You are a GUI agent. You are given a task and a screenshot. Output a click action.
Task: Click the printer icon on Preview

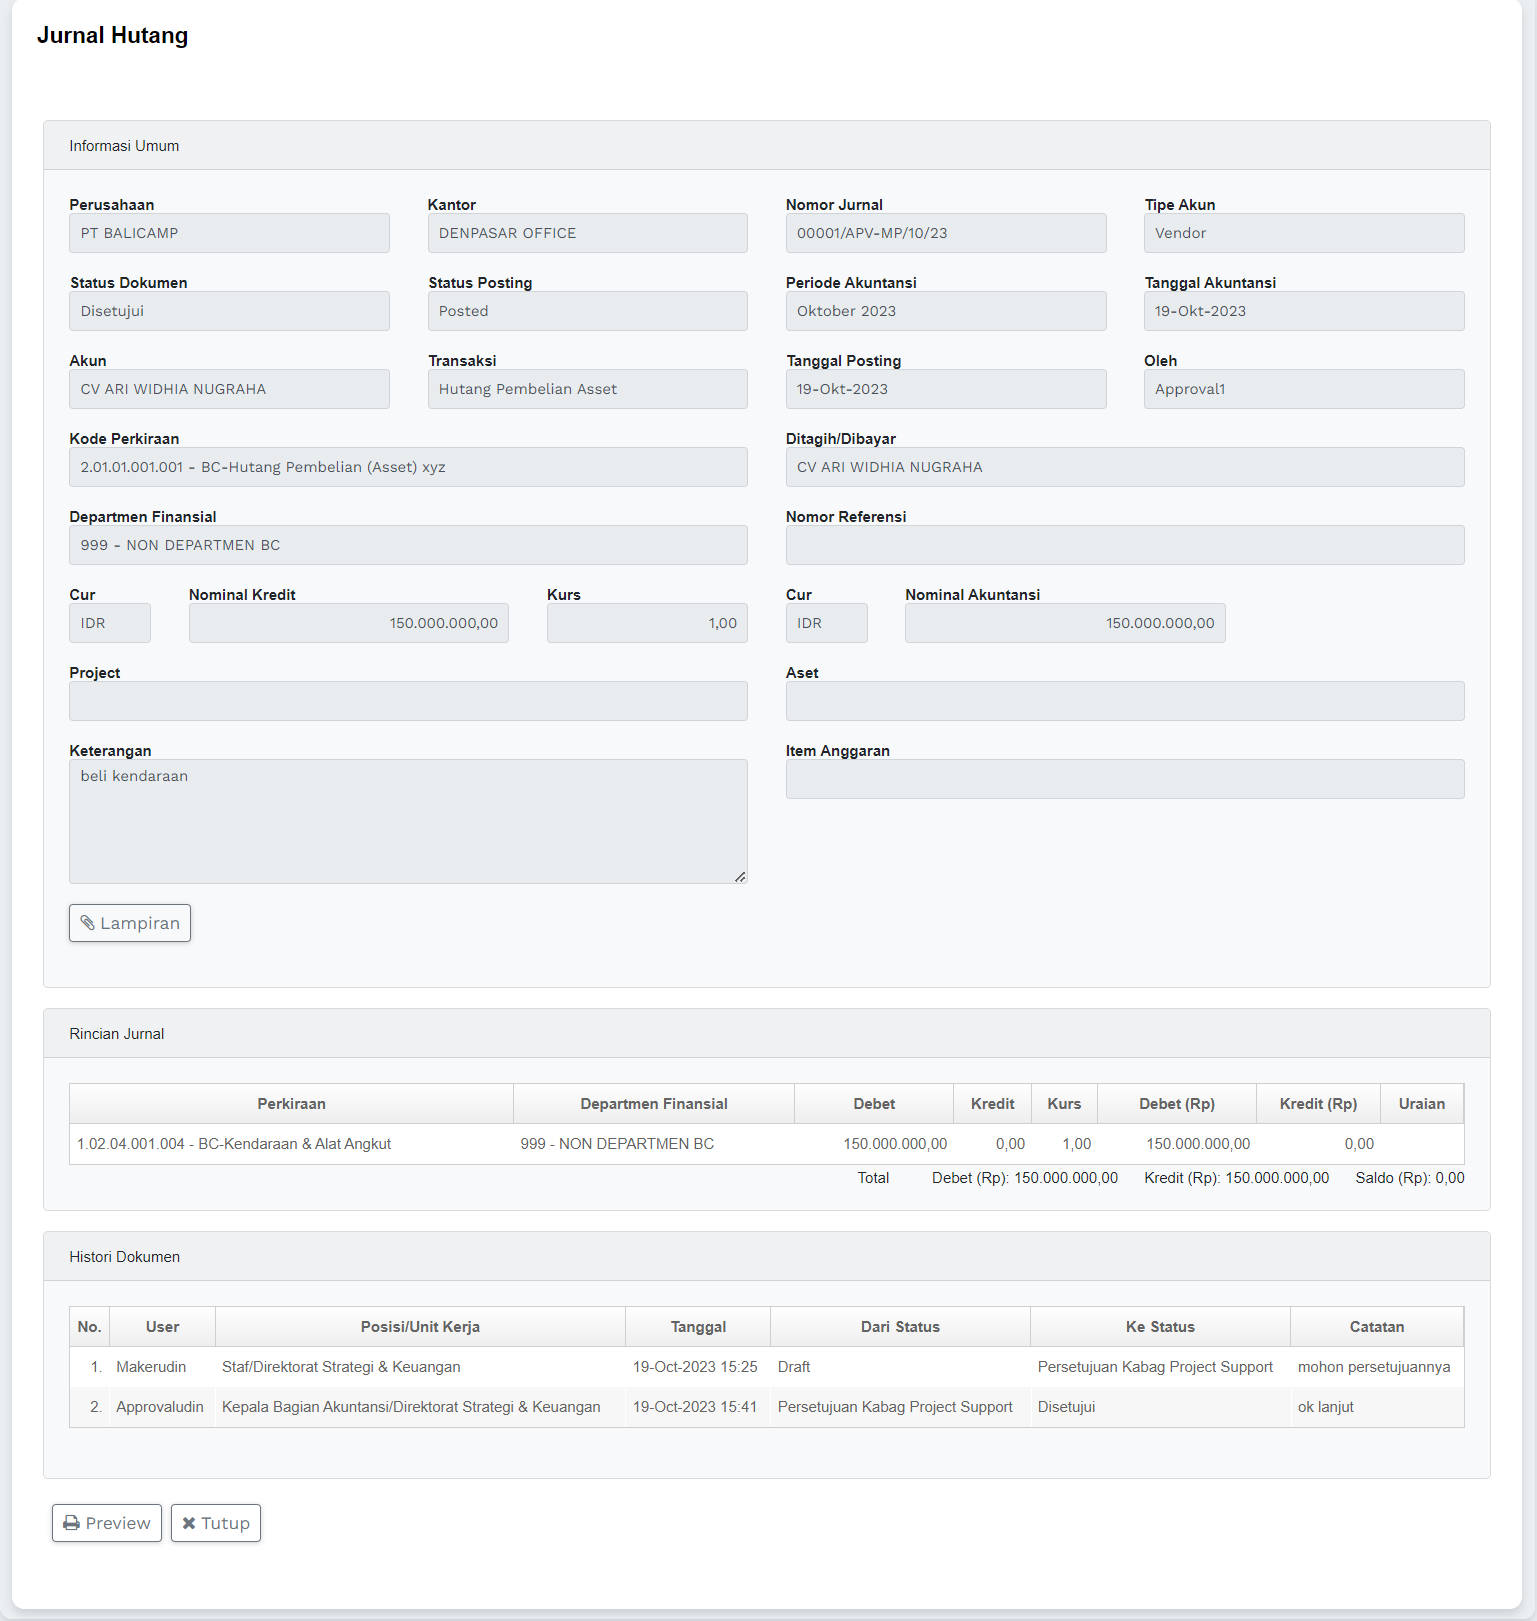(x=72, y=1523)
